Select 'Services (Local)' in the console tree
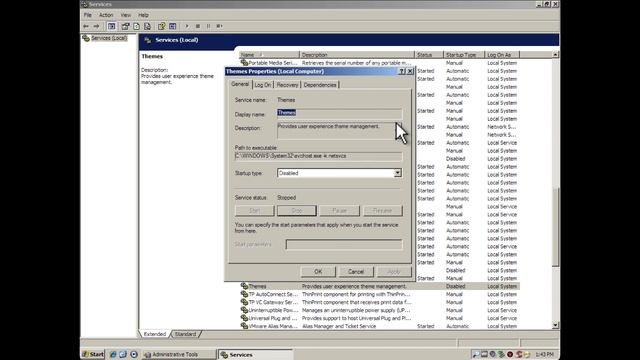 [x=109, y=38]
